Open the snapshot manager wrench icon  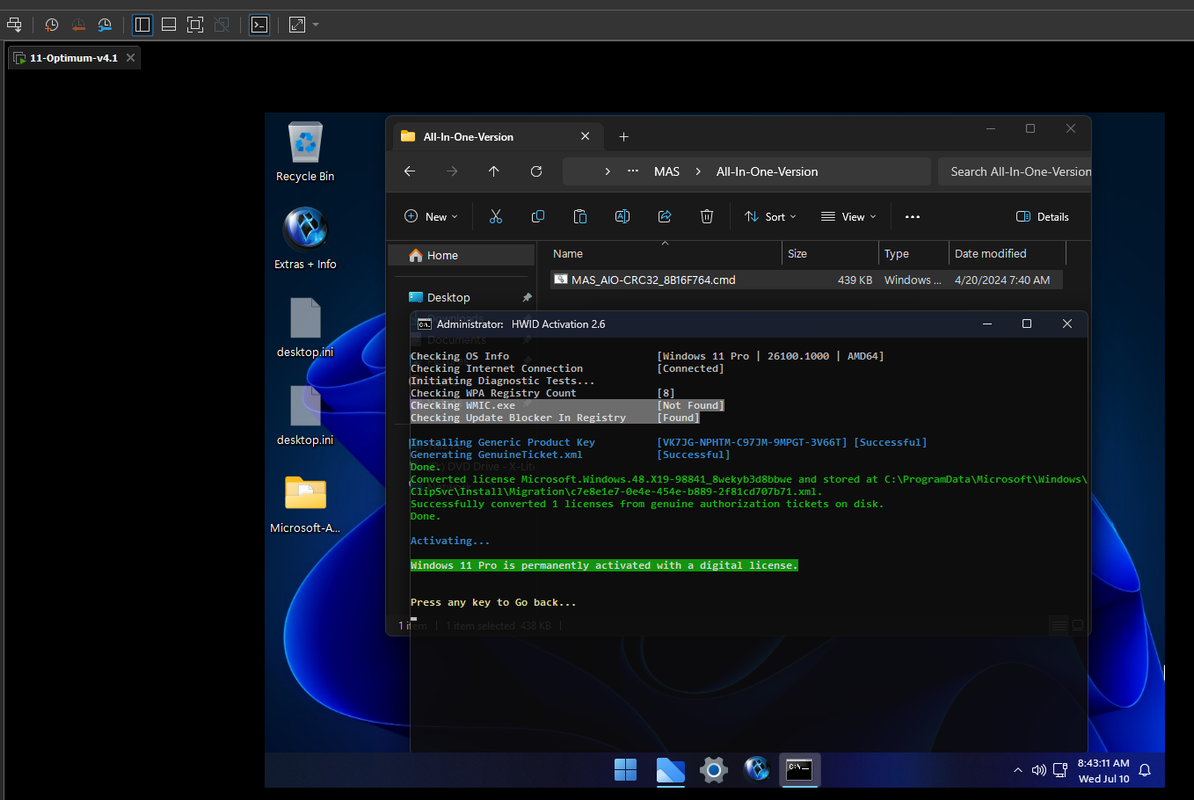105,24
